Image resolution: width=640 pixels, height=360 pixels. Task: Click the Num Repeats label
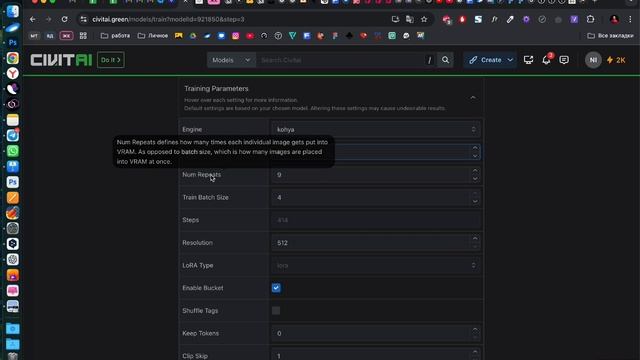pyautogui.click(x=201, y=175)
